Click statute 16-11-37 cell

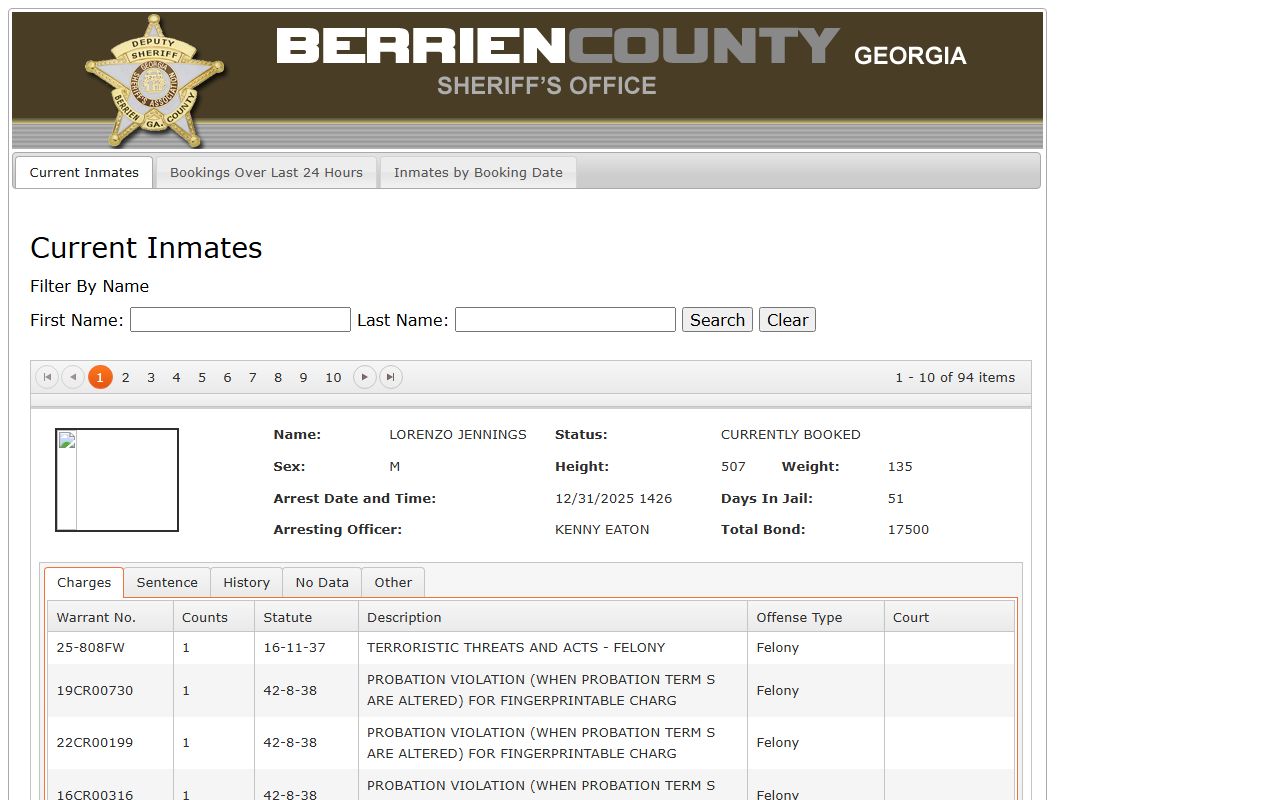[306, 648]
